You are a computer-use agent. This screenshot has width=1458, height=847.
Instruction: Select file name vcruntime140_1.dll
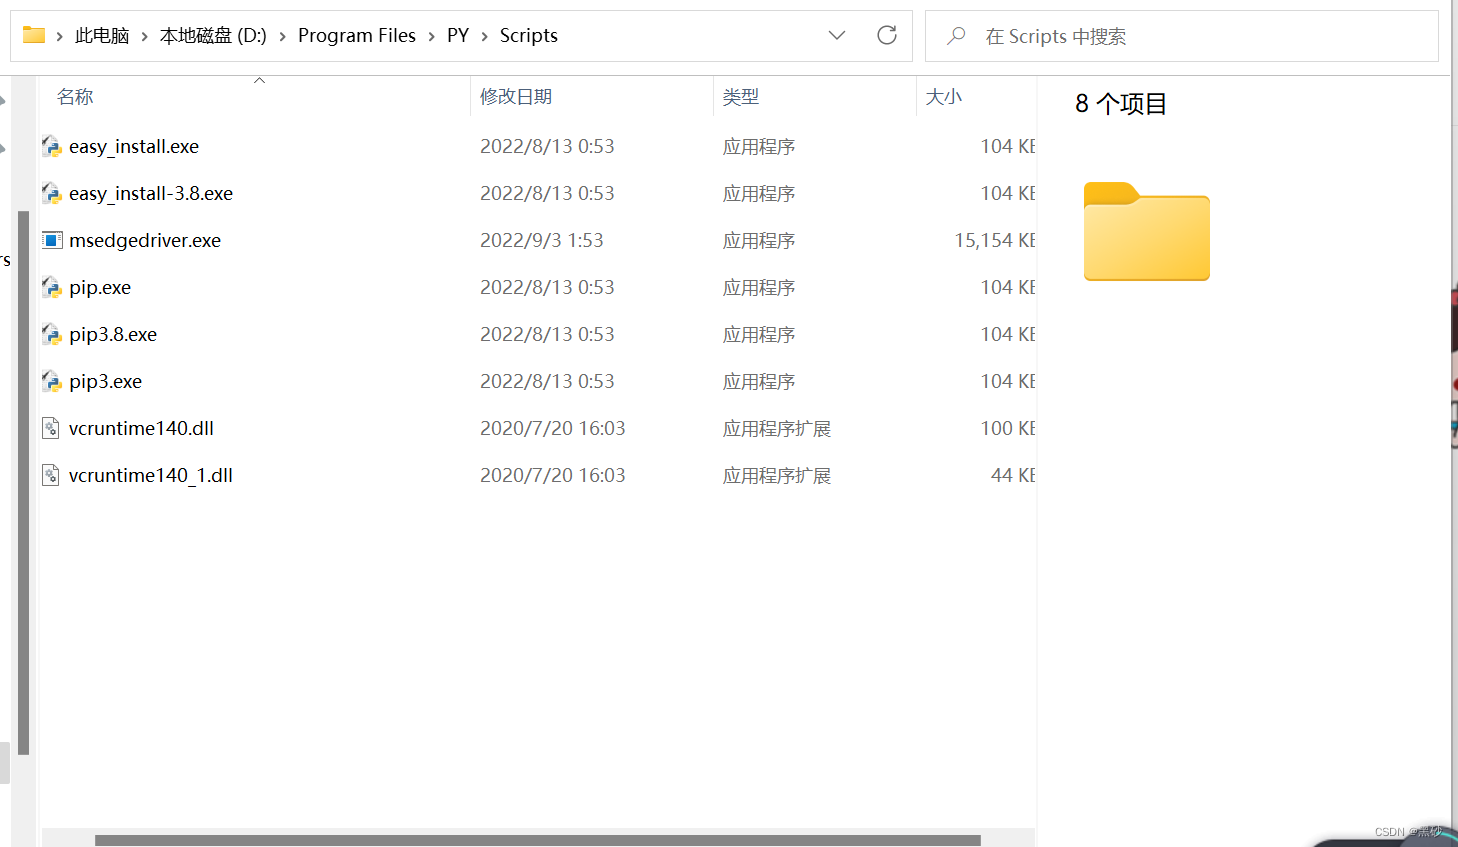point(151,476)
